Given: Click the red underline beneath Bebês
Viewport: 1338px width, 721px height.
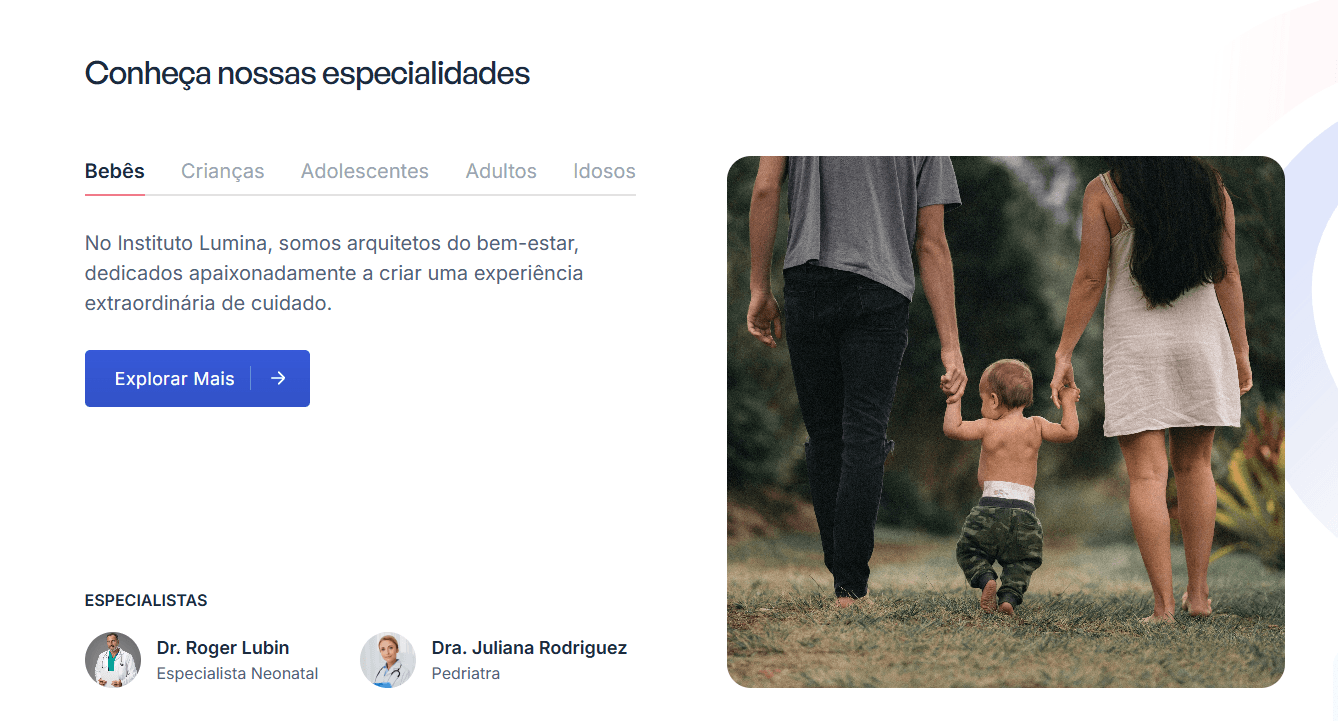Looking at the screenshot, I should point(115,194).
